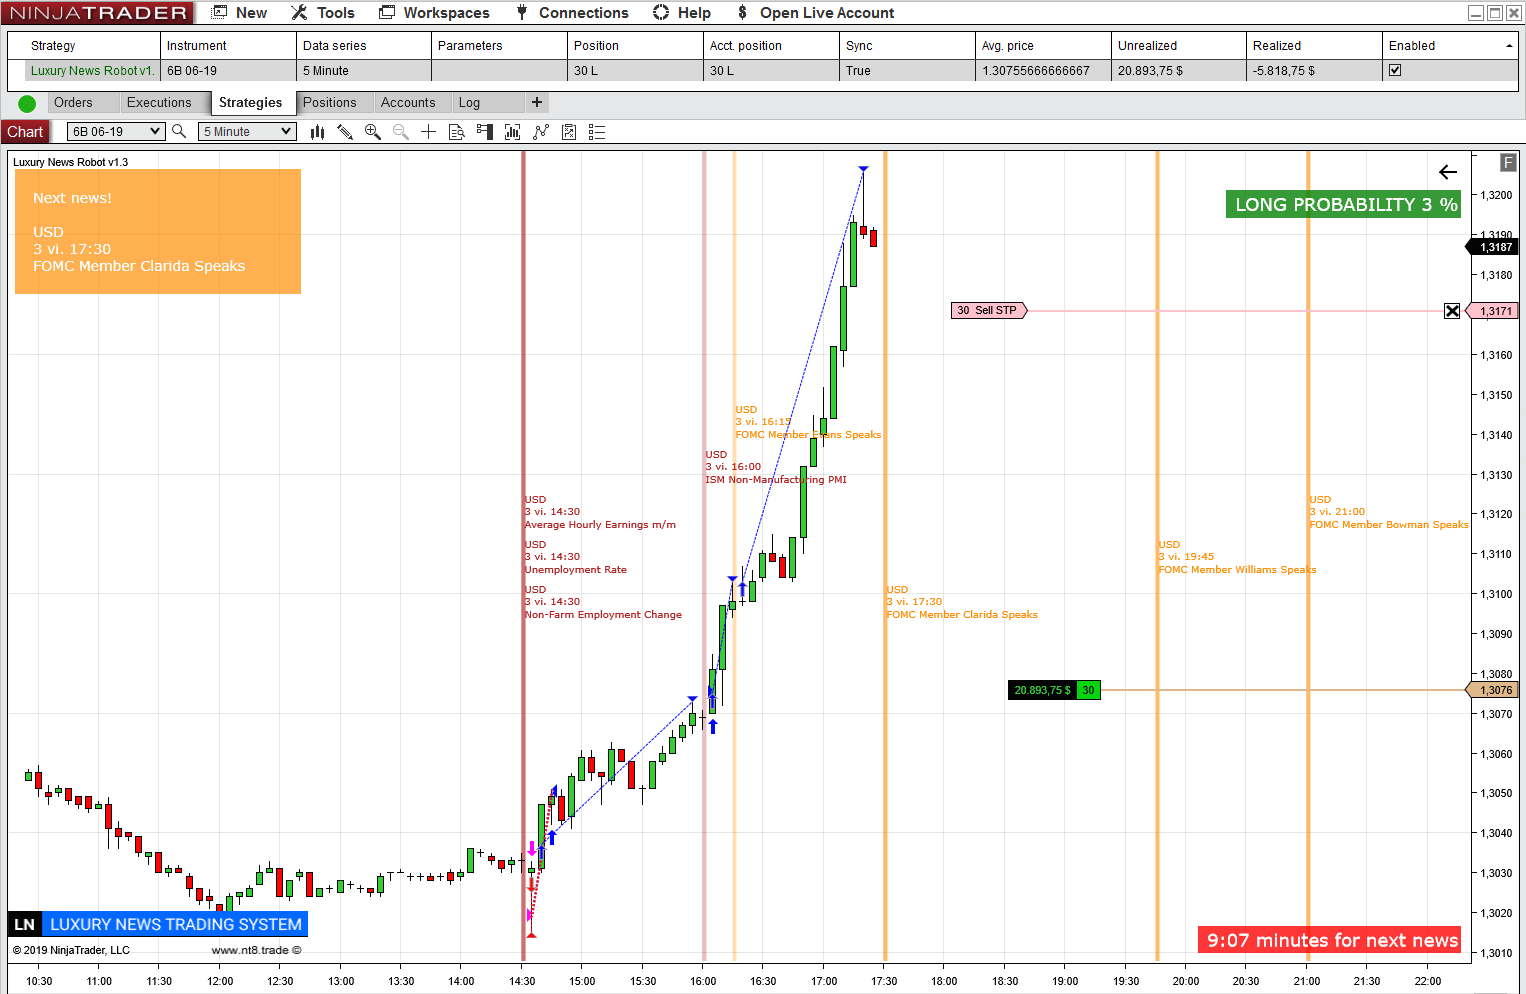This screenshot has width=1526, height=994.
Task: Click the Next news orange info box
Action: click(158, 231)
